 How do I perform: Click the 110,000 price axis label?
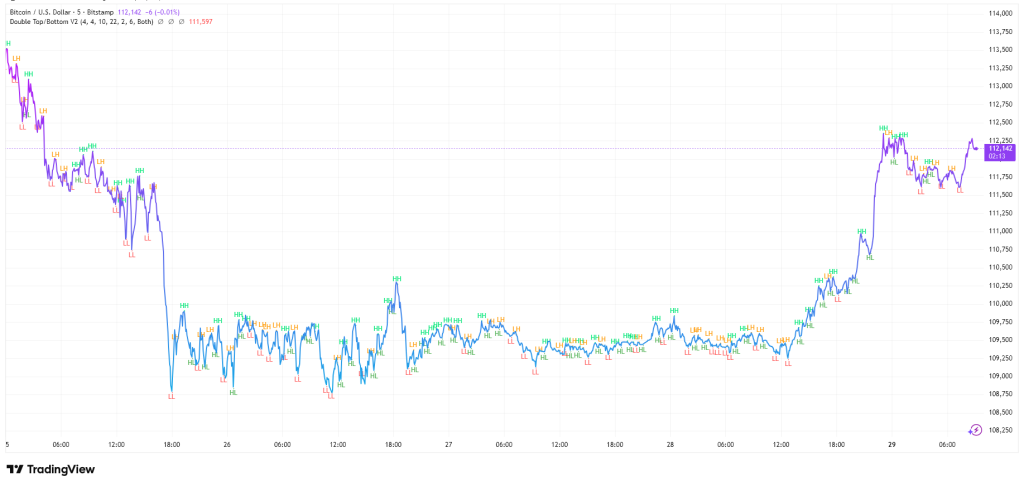[1000, 303]
